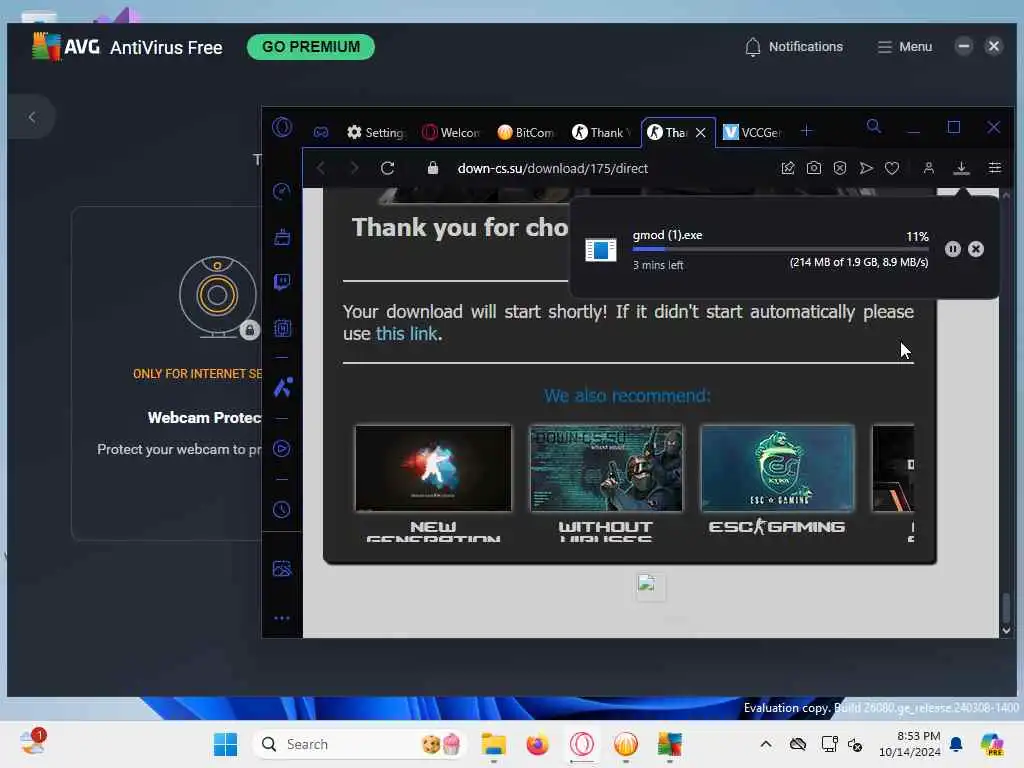The height and width of the screenshot is (768, 1024).
Task: Open AVG Menu
Action: coord(904,47)
